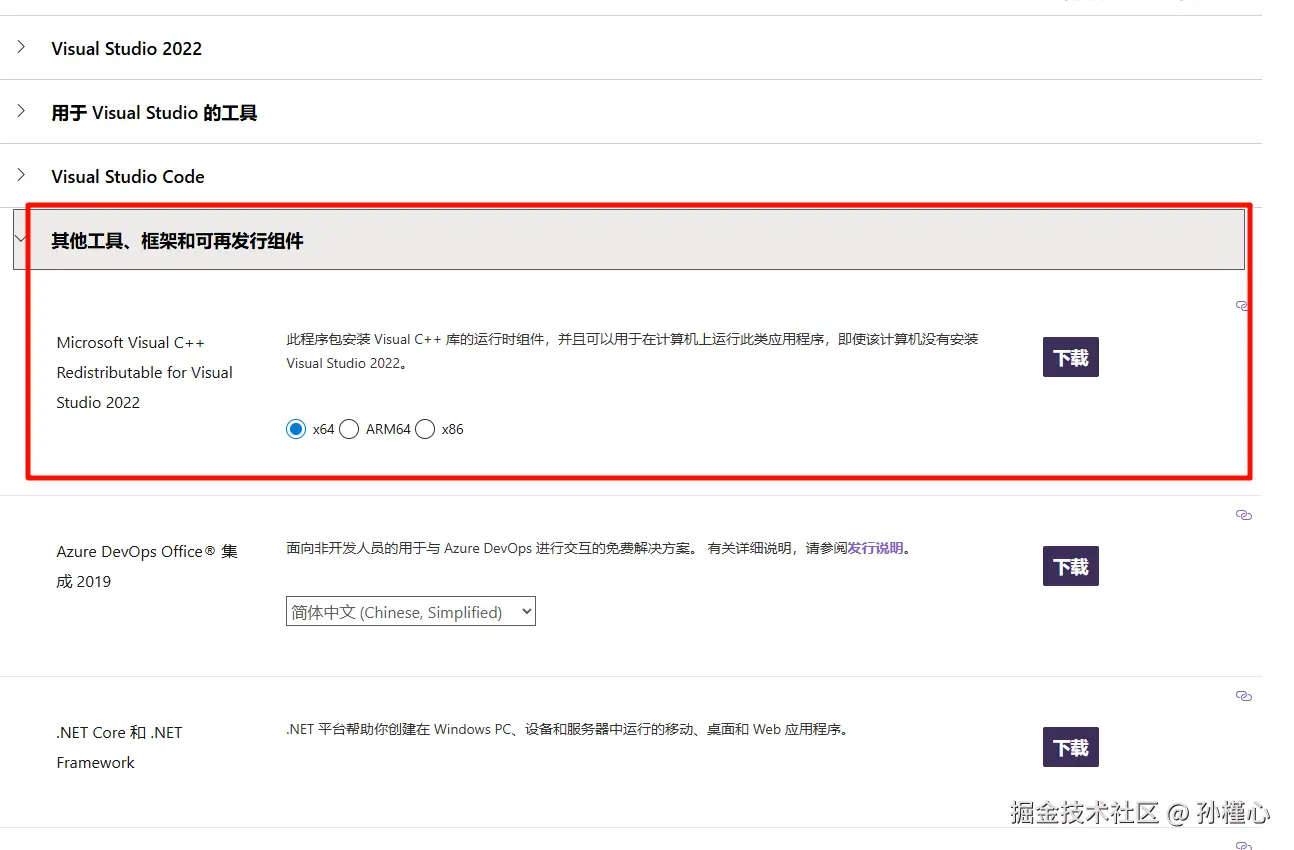
Task: Collapse the 其他工具、框架和可再发行组件 section header
Action: (x=629, y=240)
